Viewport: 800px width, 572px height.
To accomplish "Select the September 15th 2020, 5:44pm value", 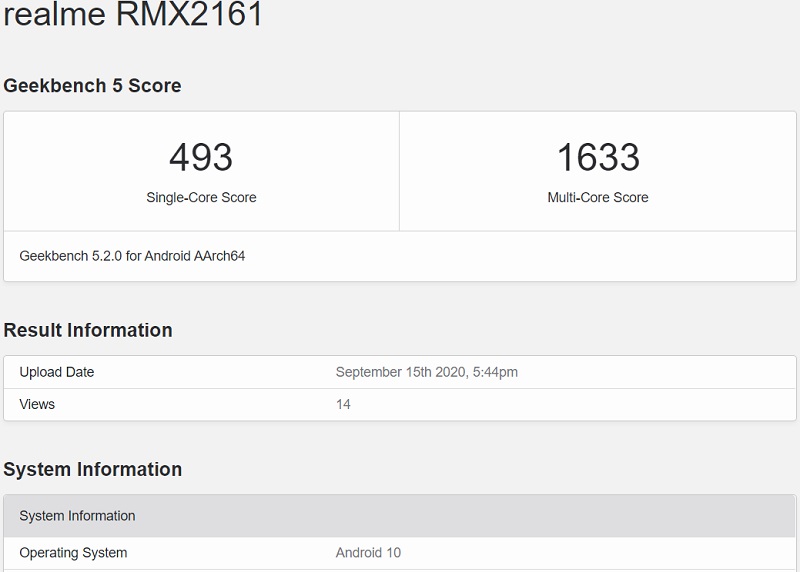I will pos(427,372).
